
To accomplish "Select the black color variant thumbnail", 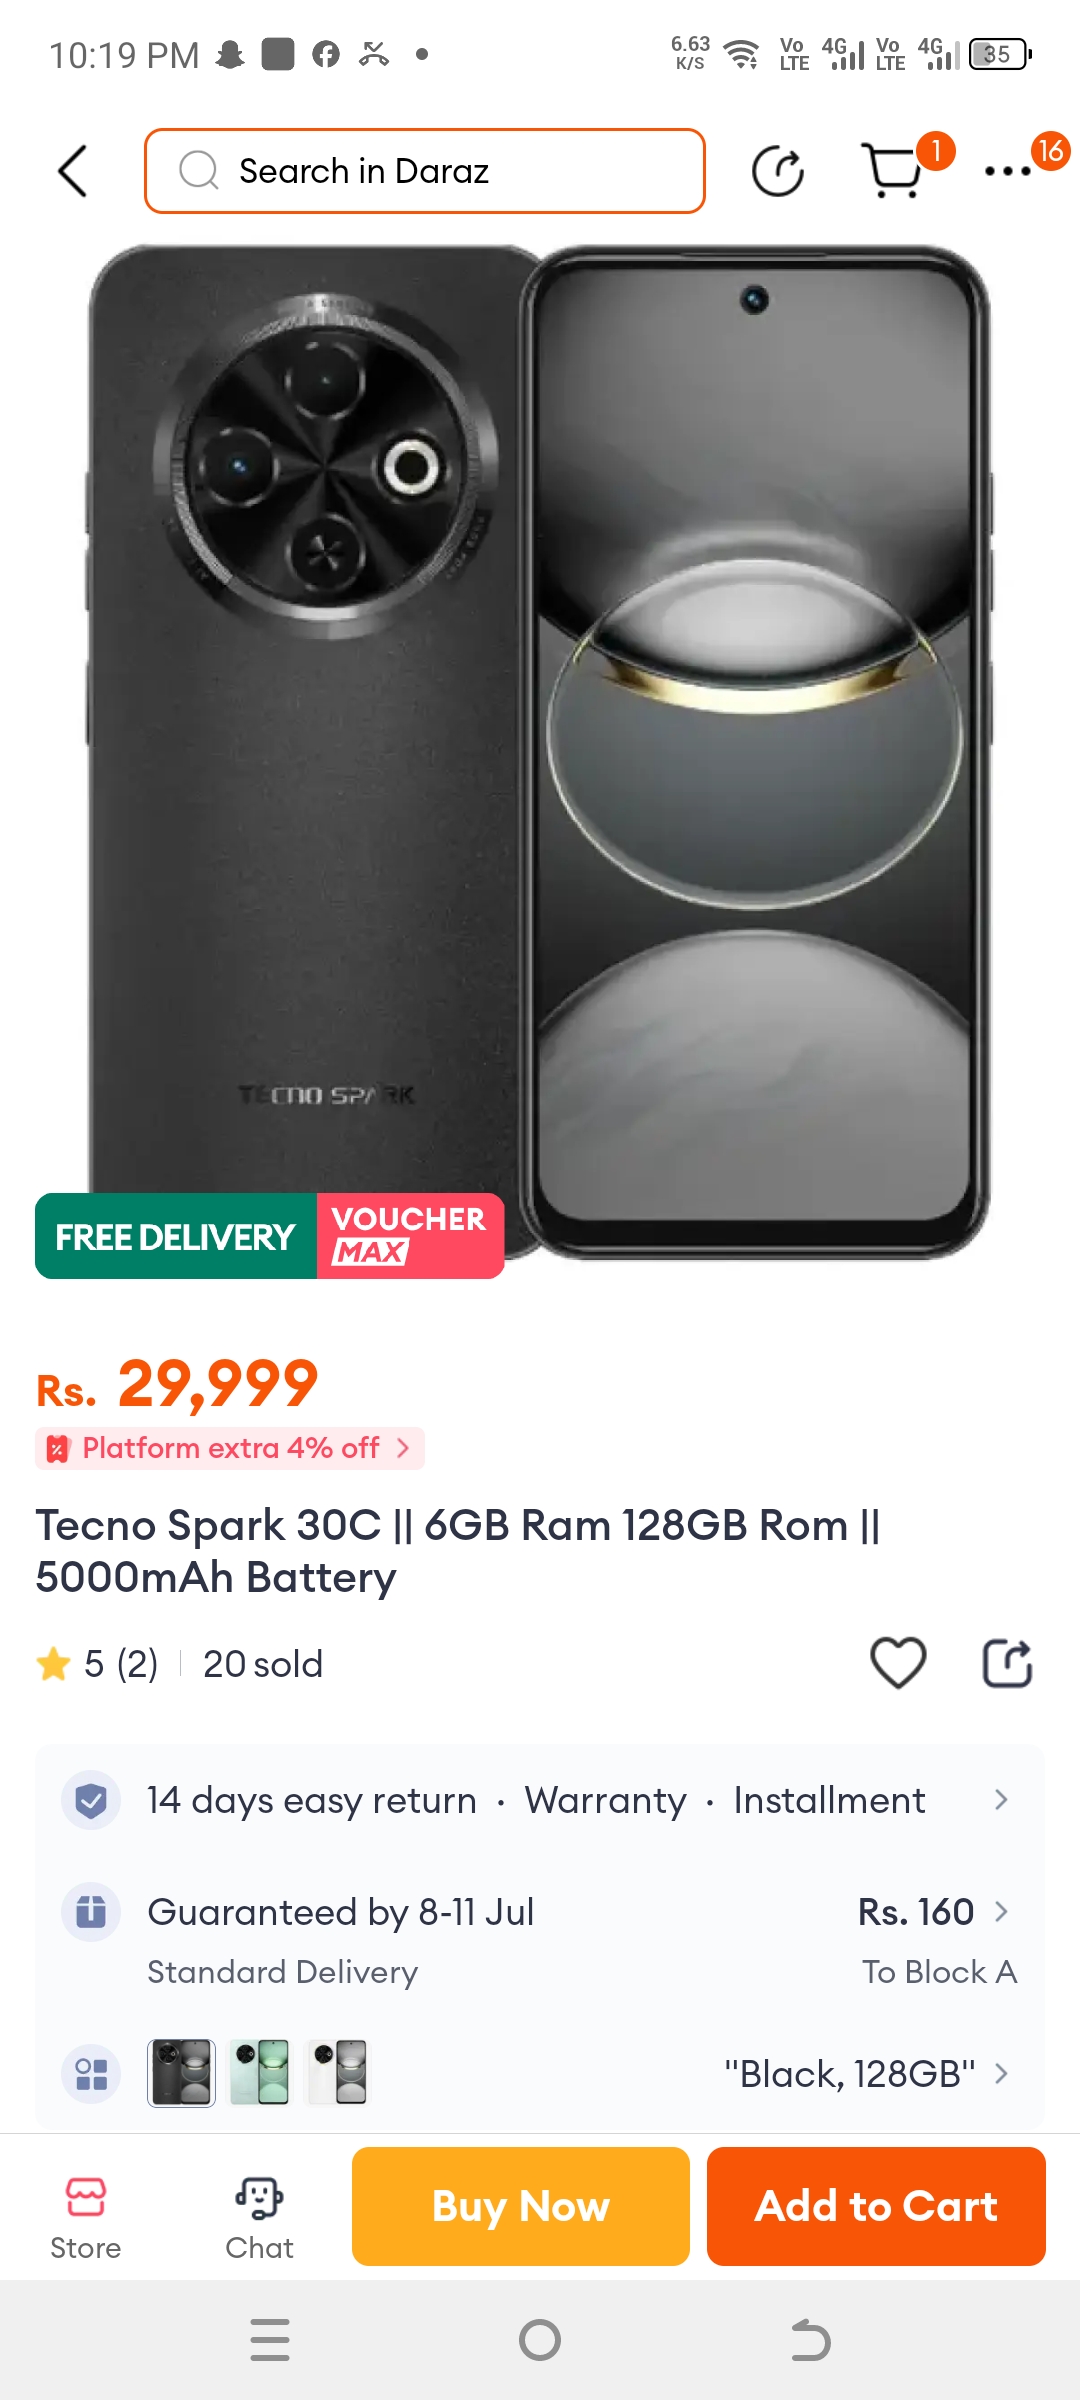I will point(181,2073).
